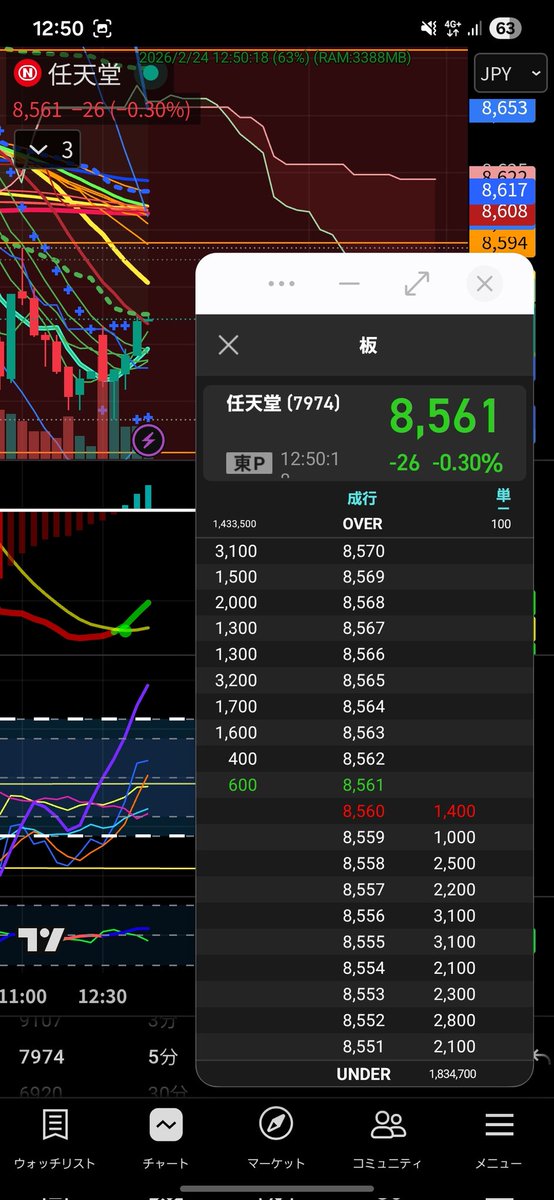Tap the 成行 market order header
Viewport: 554px width, 1200px height.
pos(362,498)
